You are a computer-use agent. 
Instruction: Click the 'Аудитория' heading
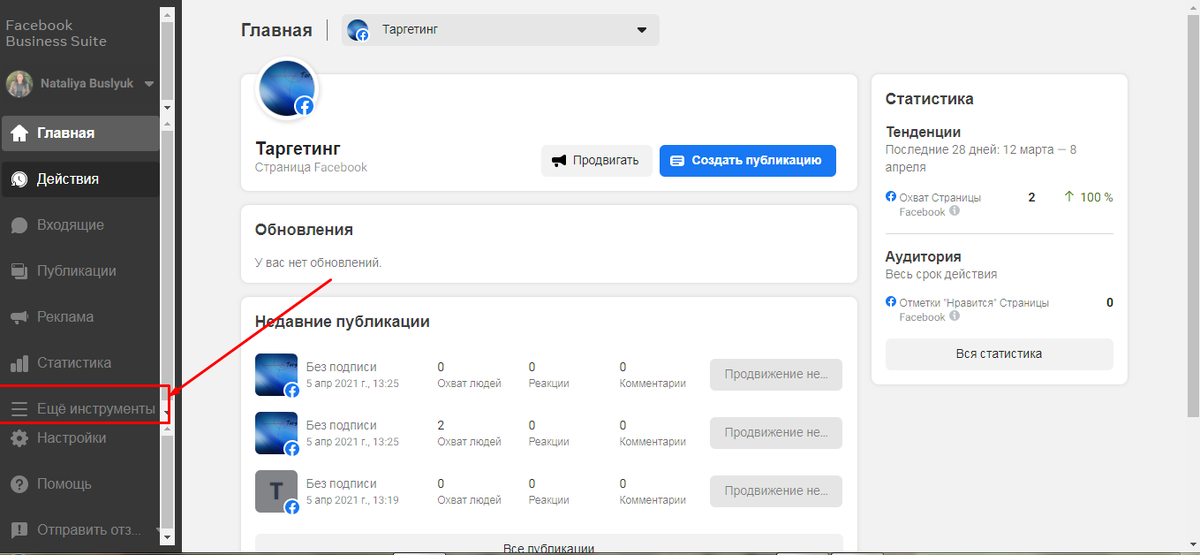pyautogui.click(x=923, y=256)
